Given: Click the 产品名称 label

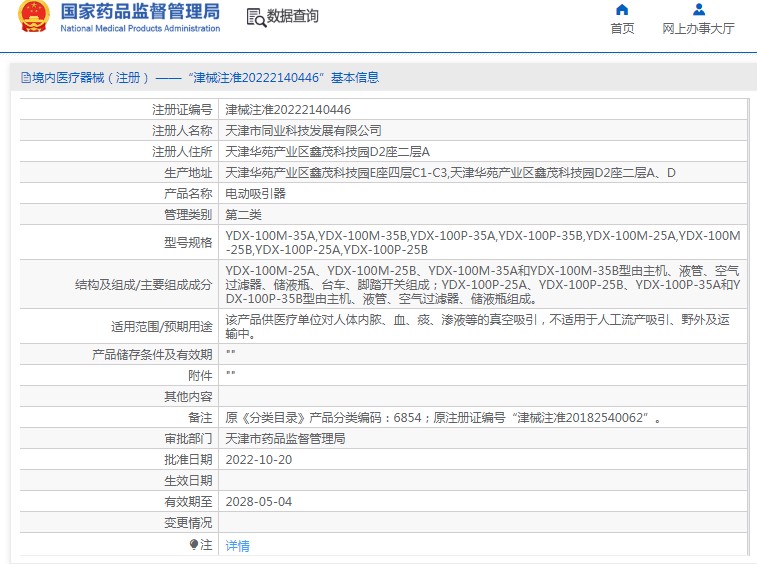Looking at the screenshot, I should 188,194.
